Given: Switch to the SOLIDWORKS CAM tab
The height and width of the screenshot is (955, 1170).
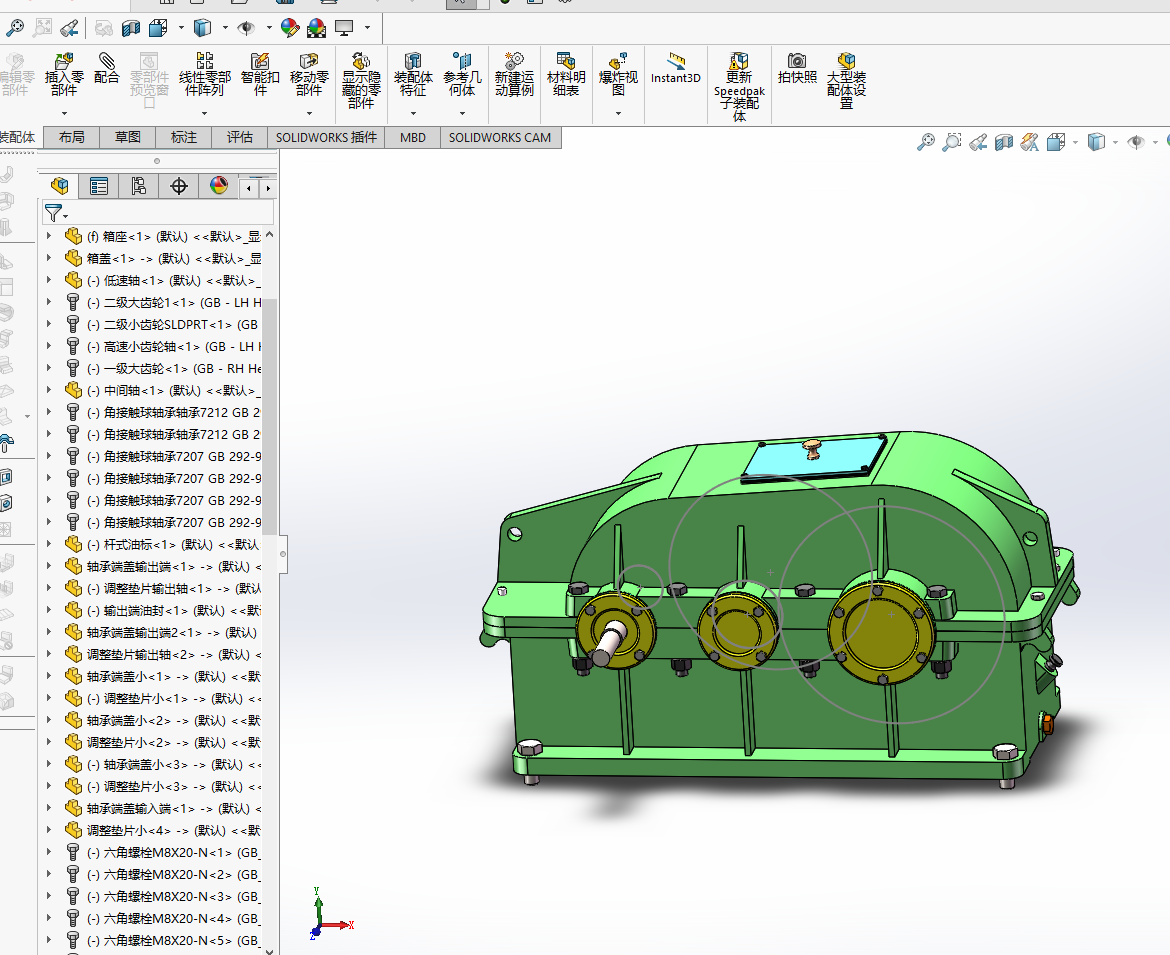Looking at the screenshot, I should (x=499, y=138).
